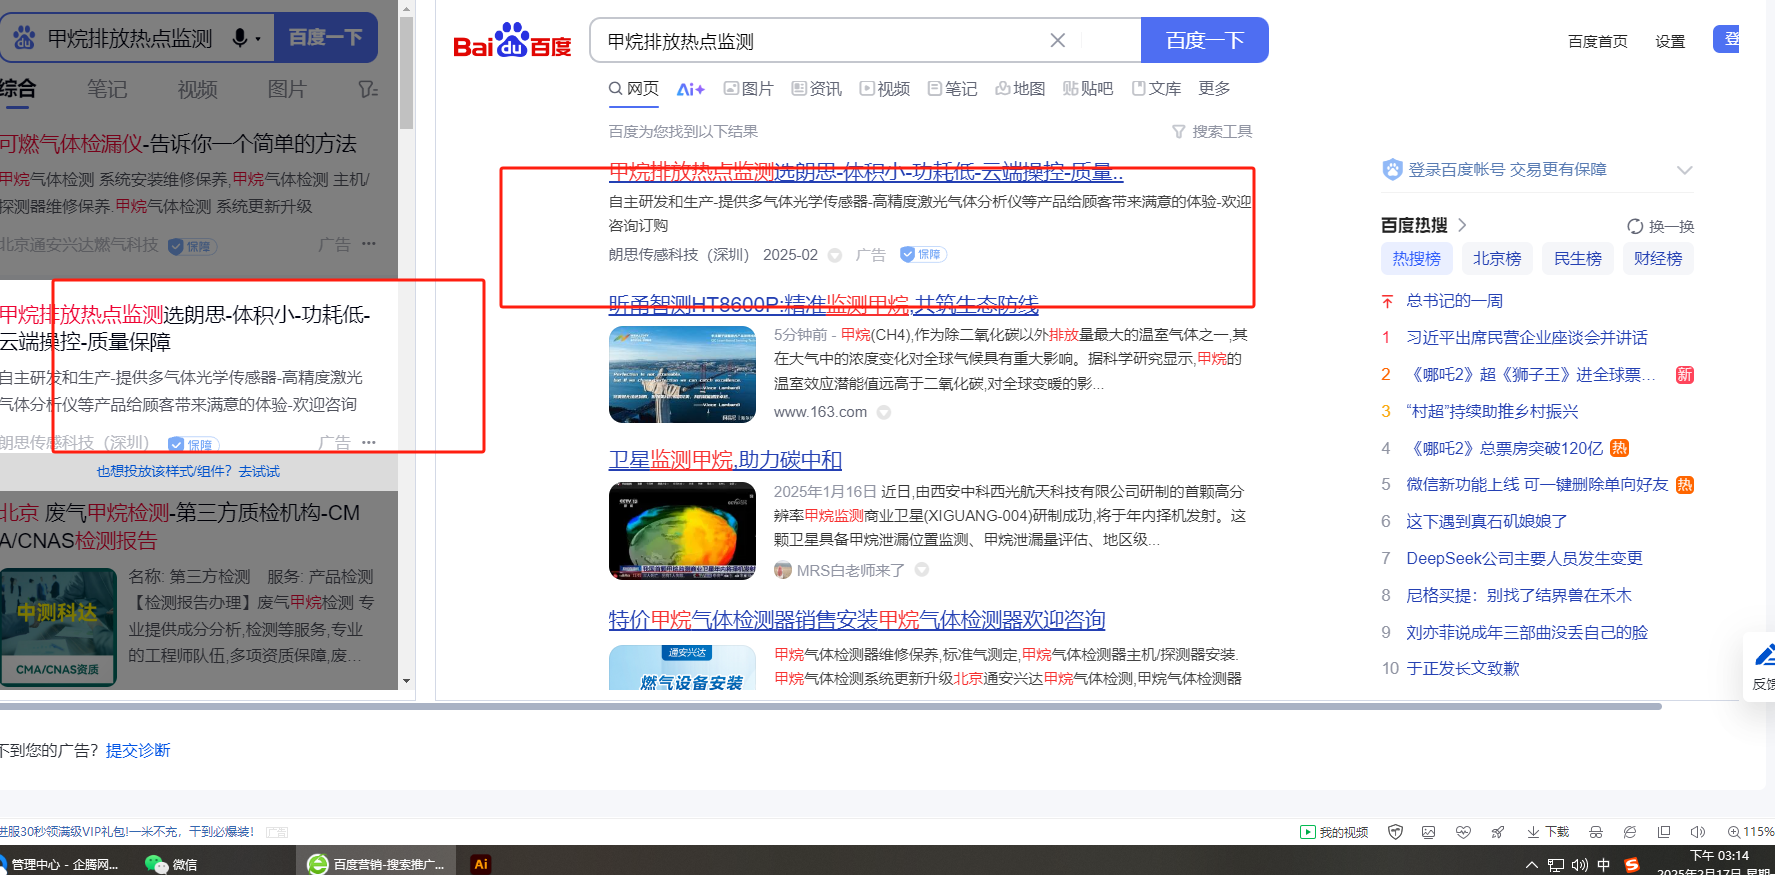
Task: Expand the 登录百度帐号 panel chevron
Action: pyautogui.click(x=1685, y=170)
